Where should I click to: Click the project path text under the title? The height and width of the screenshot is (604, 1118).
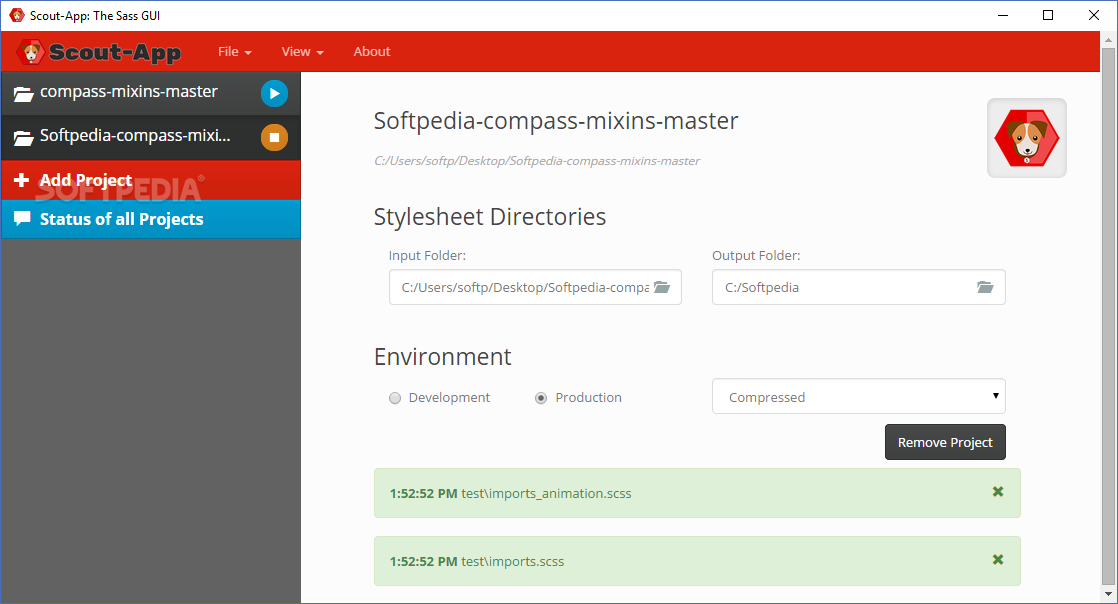pos(537,161)
